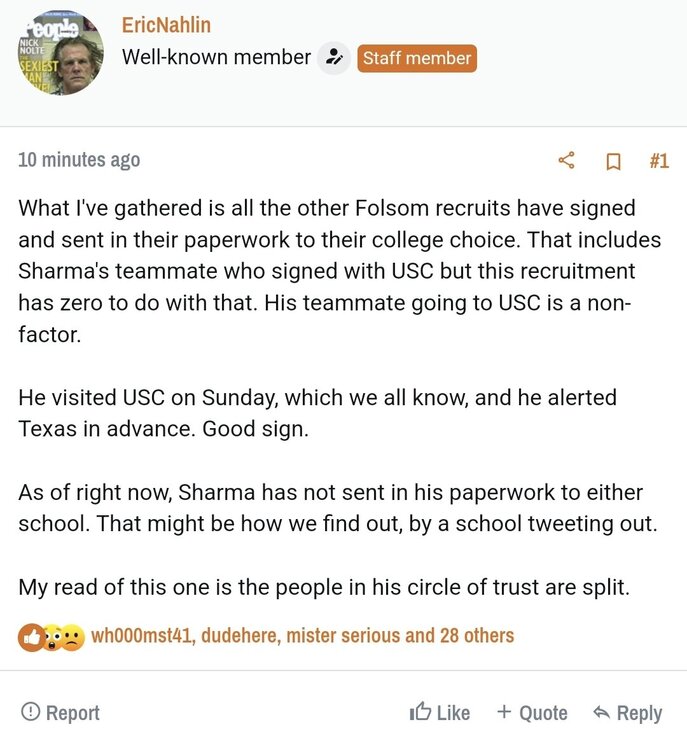The image size is (687, 750).
Task: Open the EricNahlin username link
Action: 166,25
